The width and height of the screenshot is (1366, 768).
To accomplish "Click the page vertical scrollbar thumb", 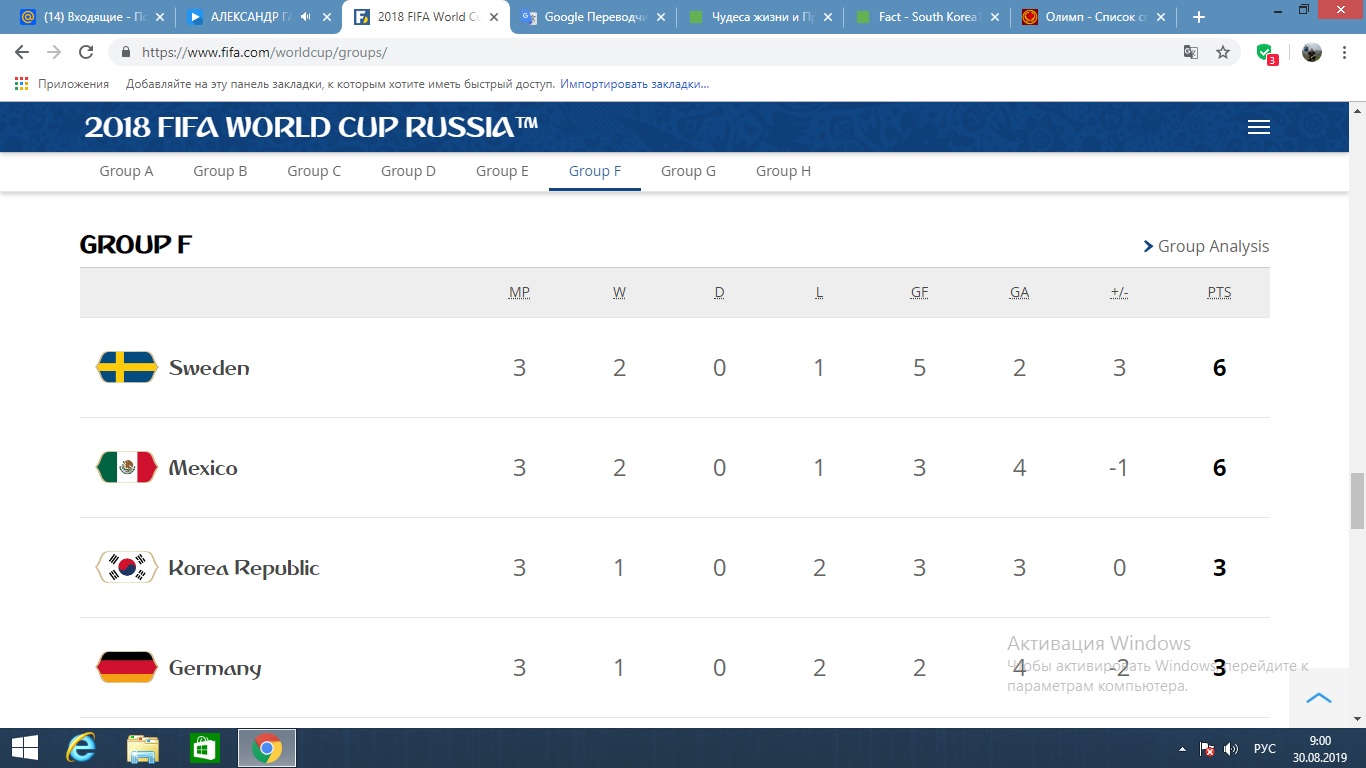I will 1357,500.
